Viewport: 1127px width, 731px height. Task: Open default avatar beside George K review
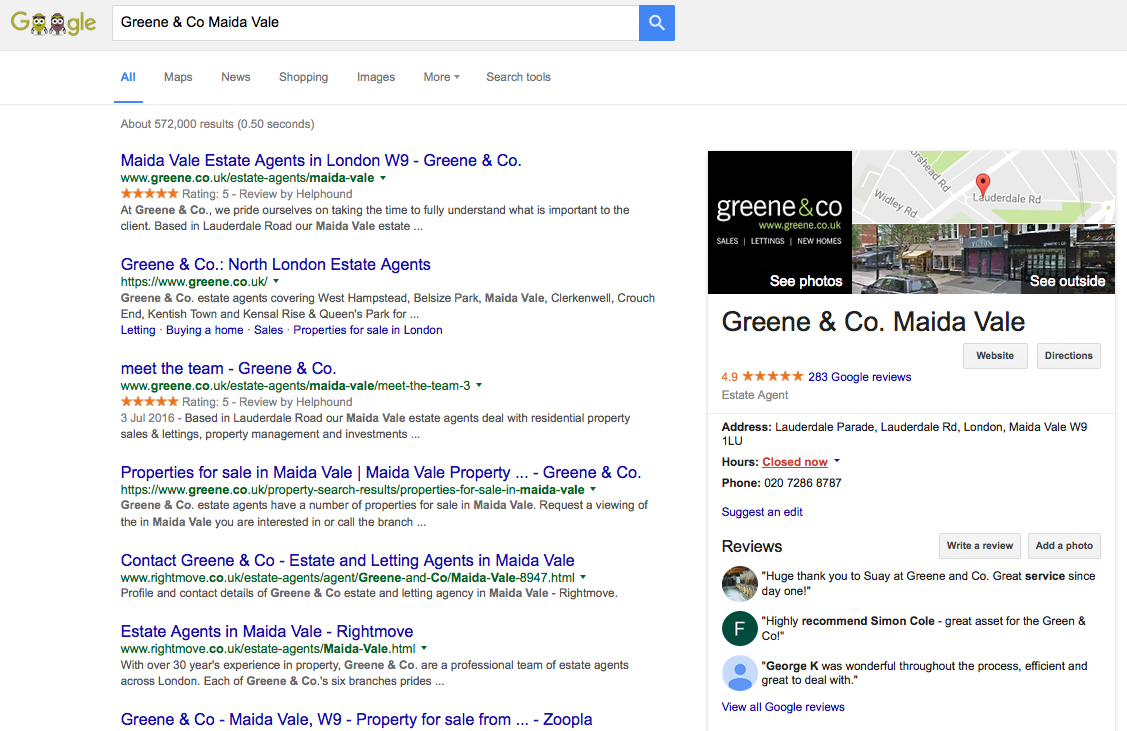click(740, 673)
